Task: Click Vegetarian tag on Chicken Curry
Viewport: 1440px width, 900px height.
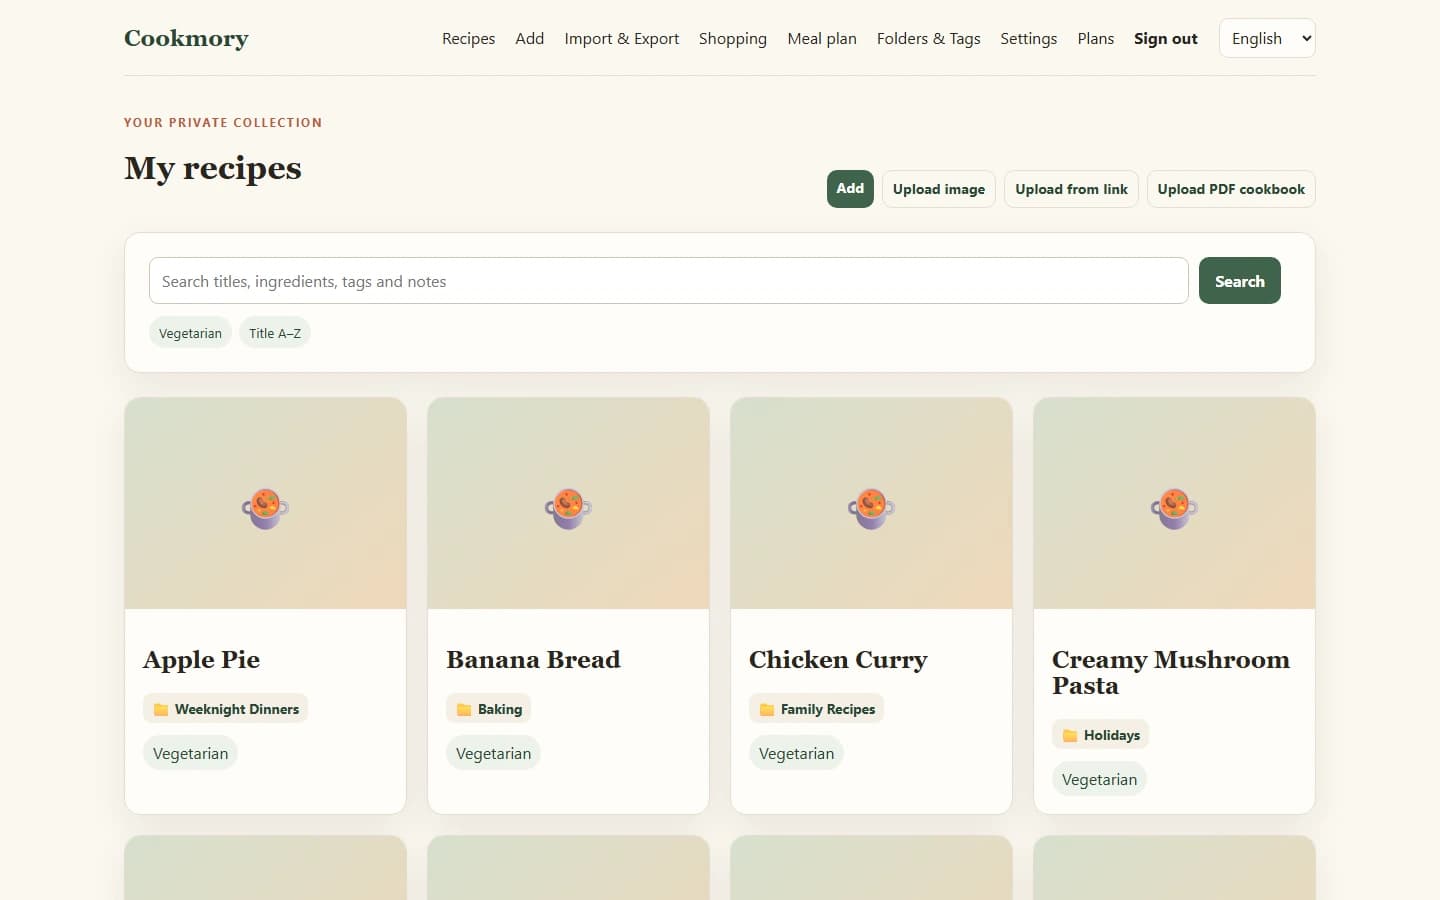Action: 796,753
